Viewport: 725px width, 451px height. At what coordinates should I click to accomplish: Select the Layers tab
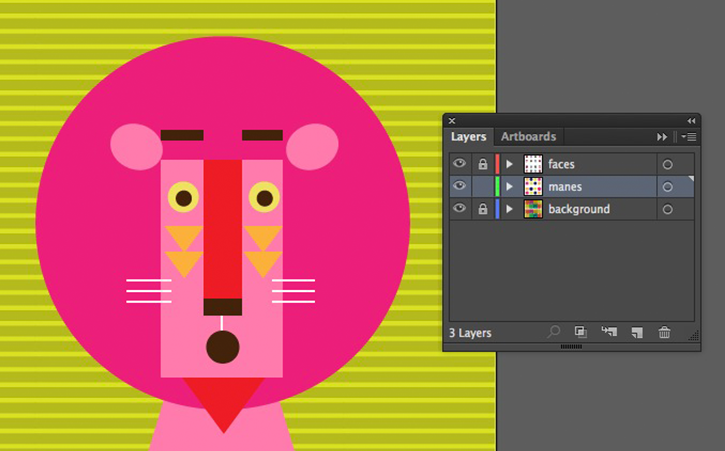coord(468,137)
